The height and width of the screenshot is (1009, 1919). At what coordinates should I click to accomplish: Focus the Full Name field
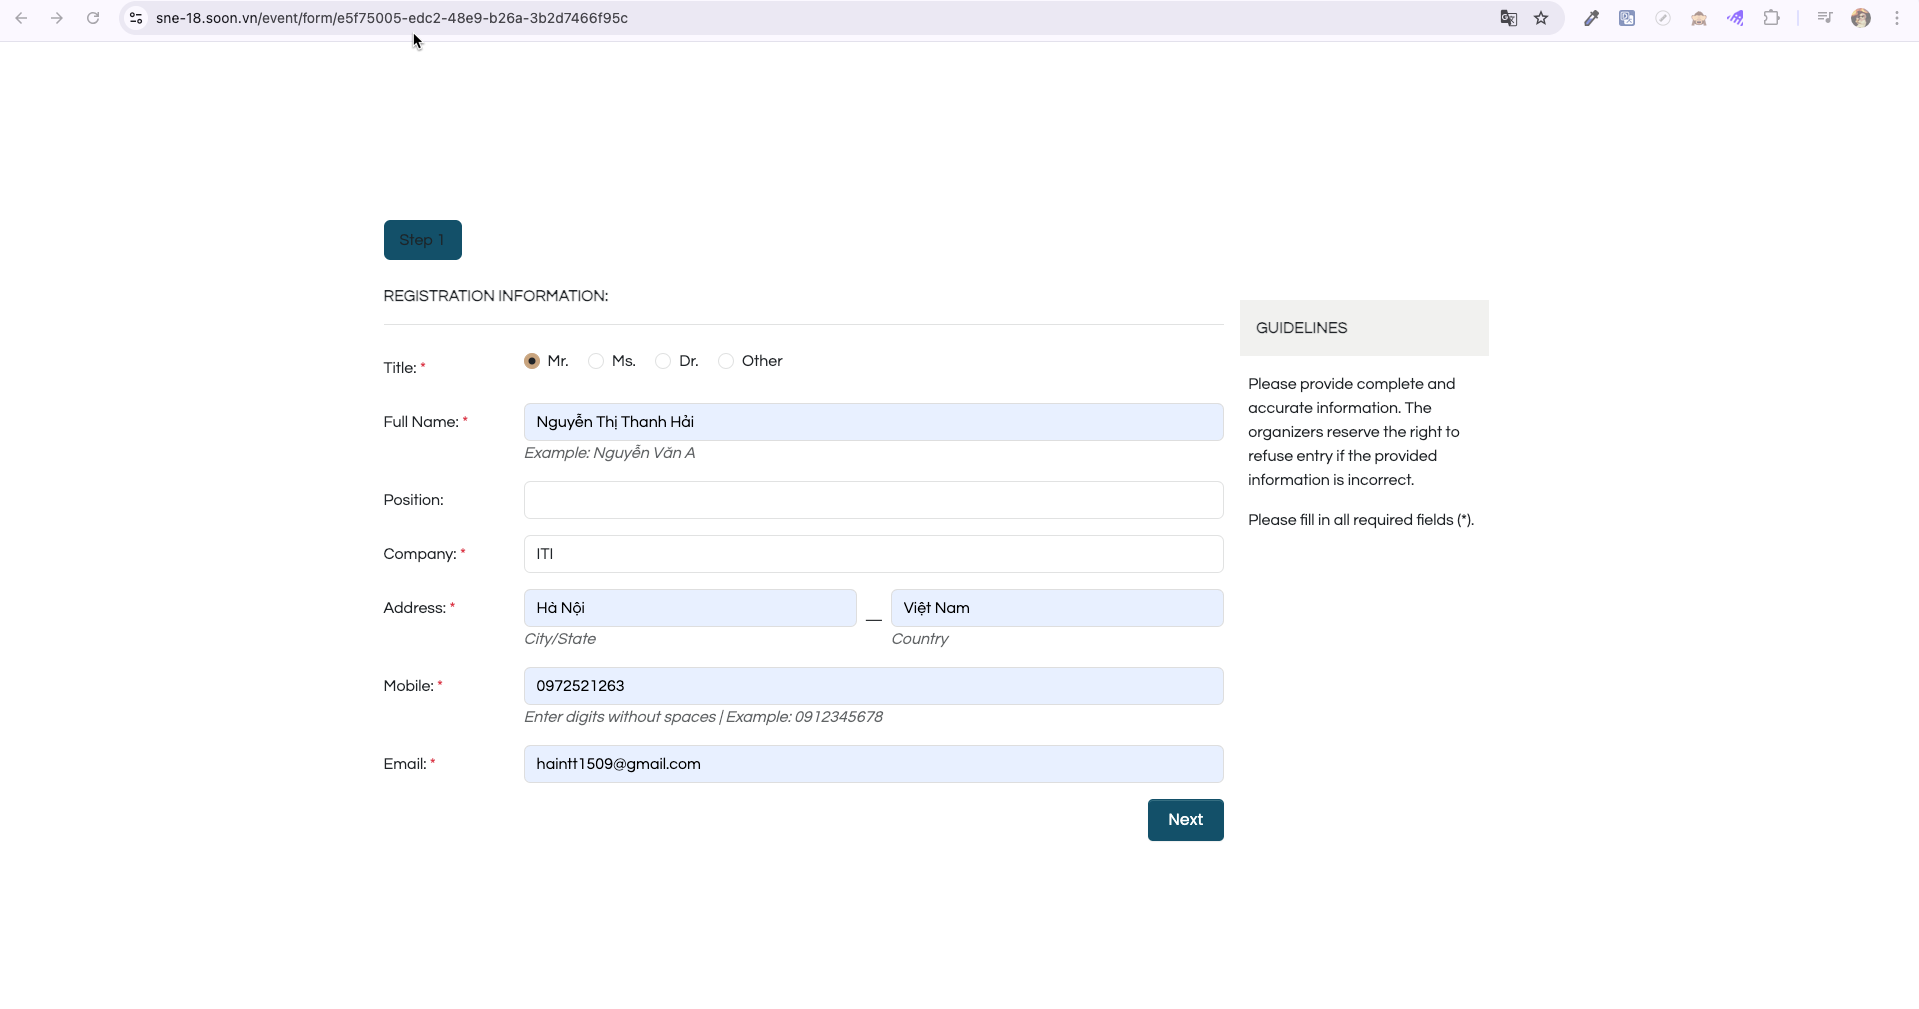tap(874, 422)
